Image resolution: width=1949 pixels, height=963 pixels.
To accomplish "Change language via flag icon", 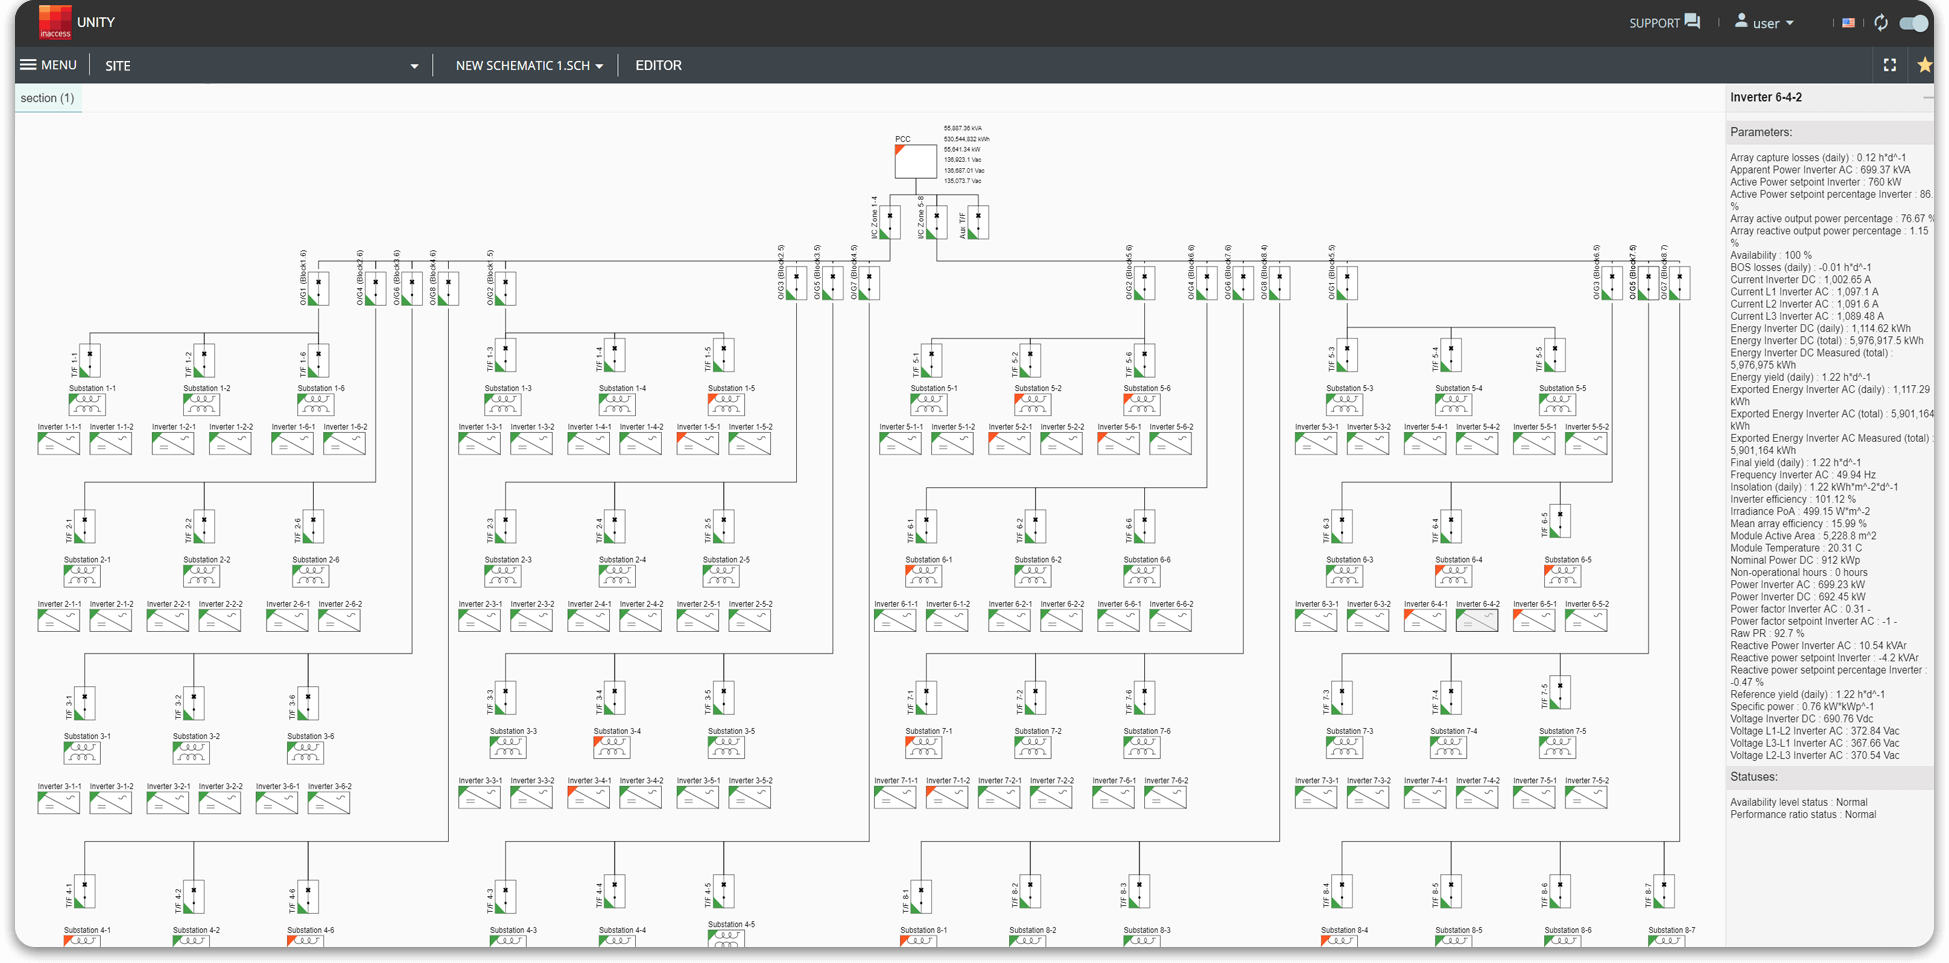I will coord(1848,23).
